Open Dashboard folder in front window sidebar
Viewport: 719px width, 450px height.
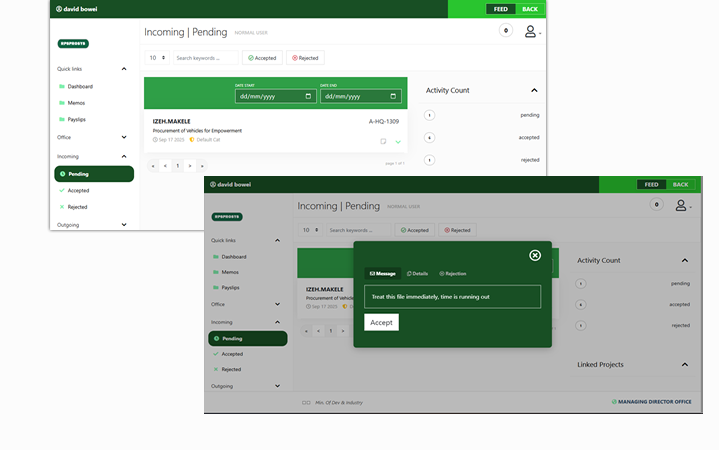click(x=230, y=257)
